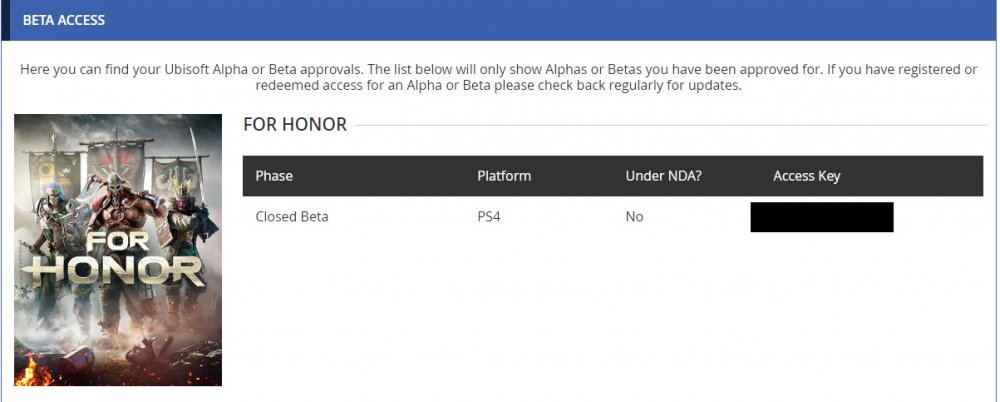Select the No value under NDA

635,216
